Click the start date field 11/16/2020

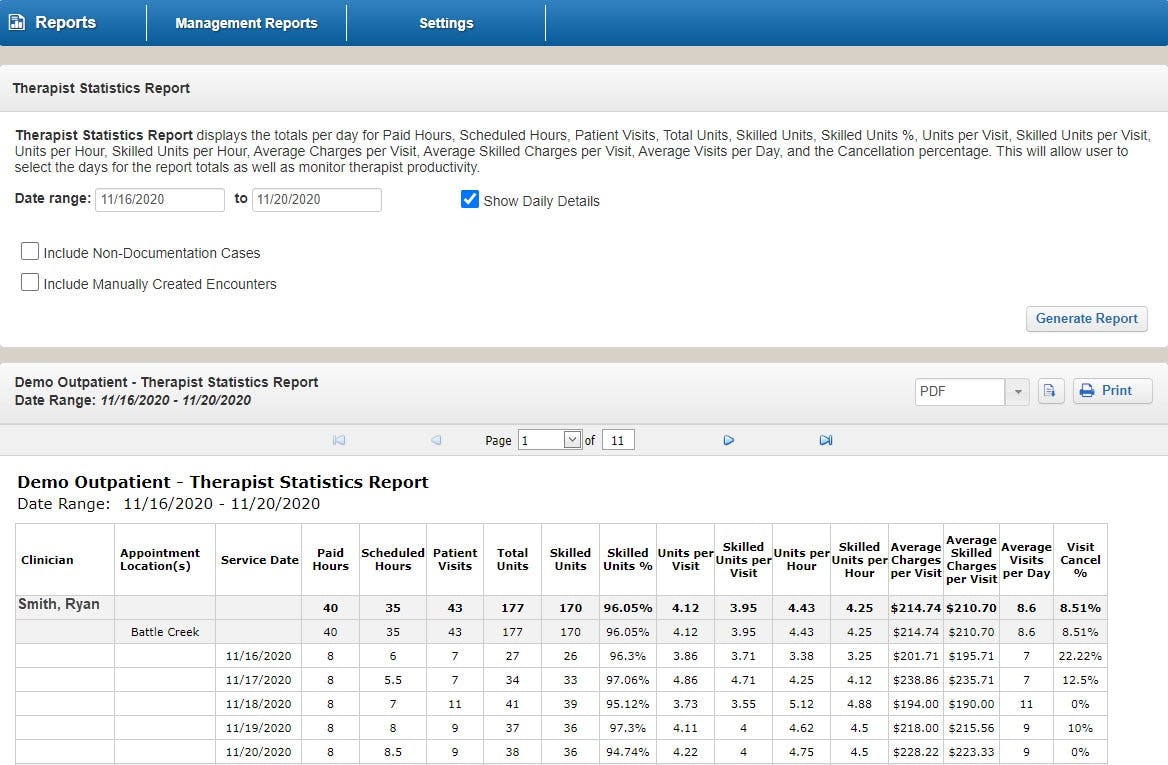pos(159,200)
